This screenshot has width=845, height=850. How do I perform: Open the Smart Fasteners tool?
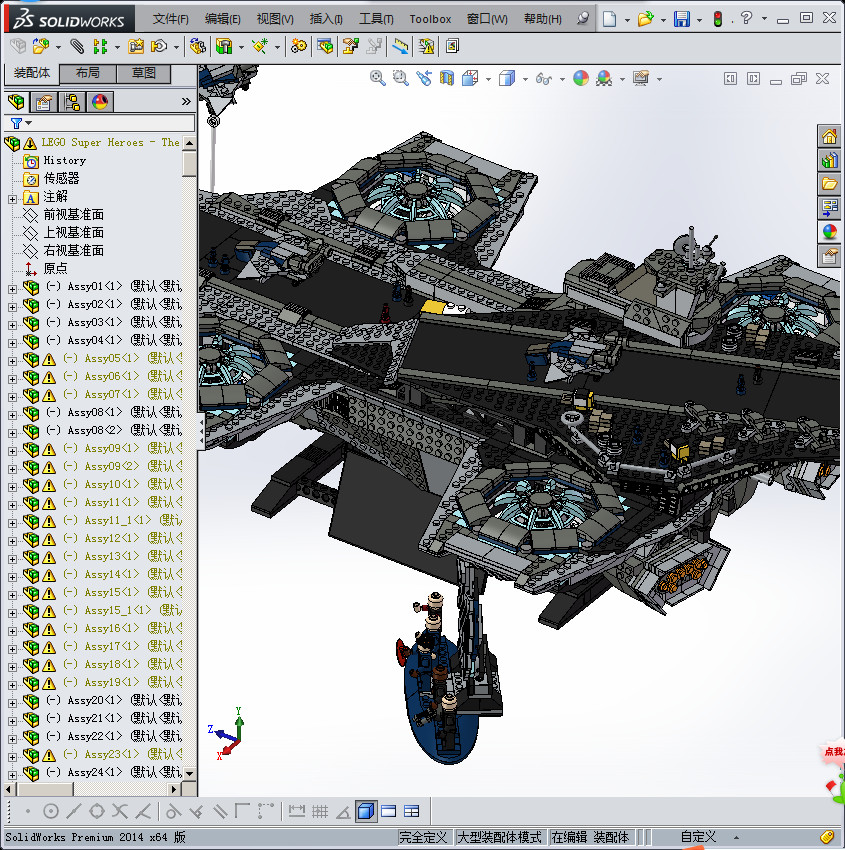[x=136, y=47]
